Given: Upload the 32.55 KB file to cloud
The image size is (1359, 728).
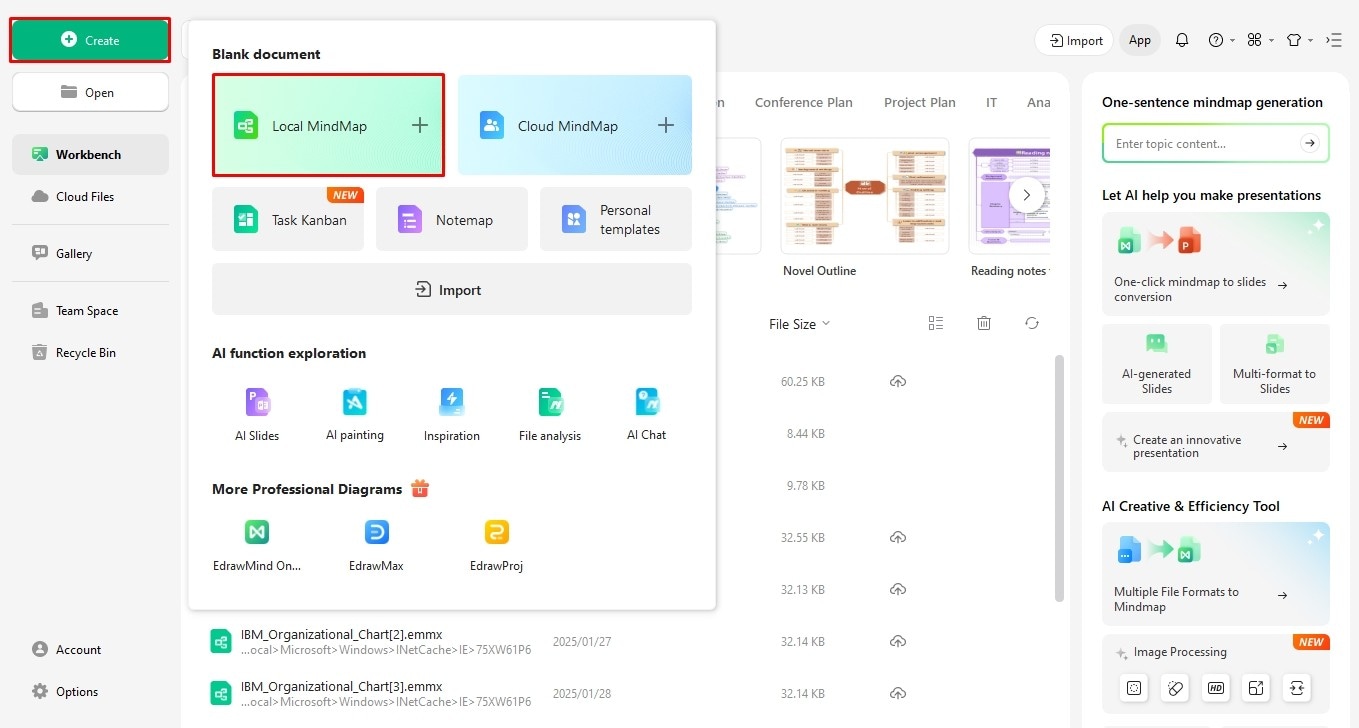Looking at the screenshot, I should (x=898, y=537).
